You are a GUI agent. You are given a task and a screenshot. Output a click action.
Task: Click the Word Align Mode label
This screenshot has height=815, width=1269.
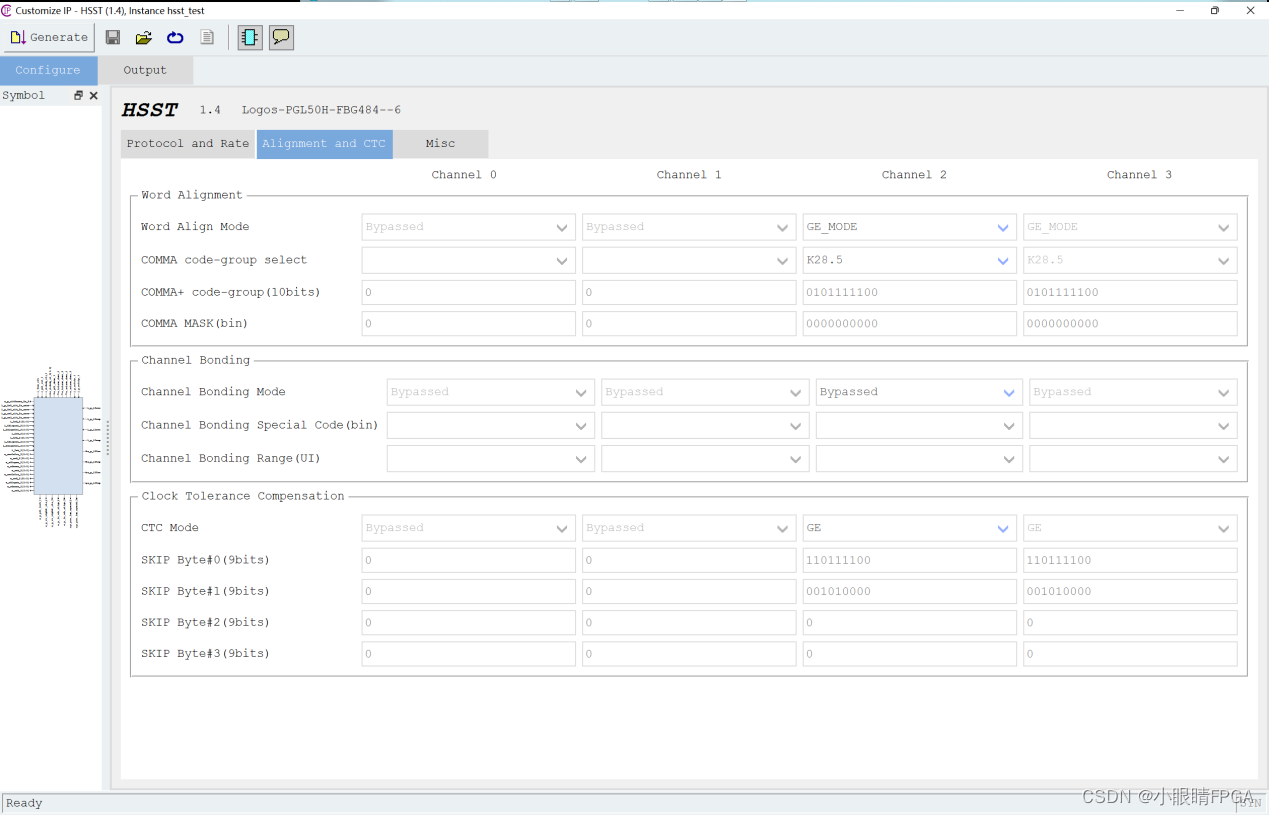click(195, 227)
